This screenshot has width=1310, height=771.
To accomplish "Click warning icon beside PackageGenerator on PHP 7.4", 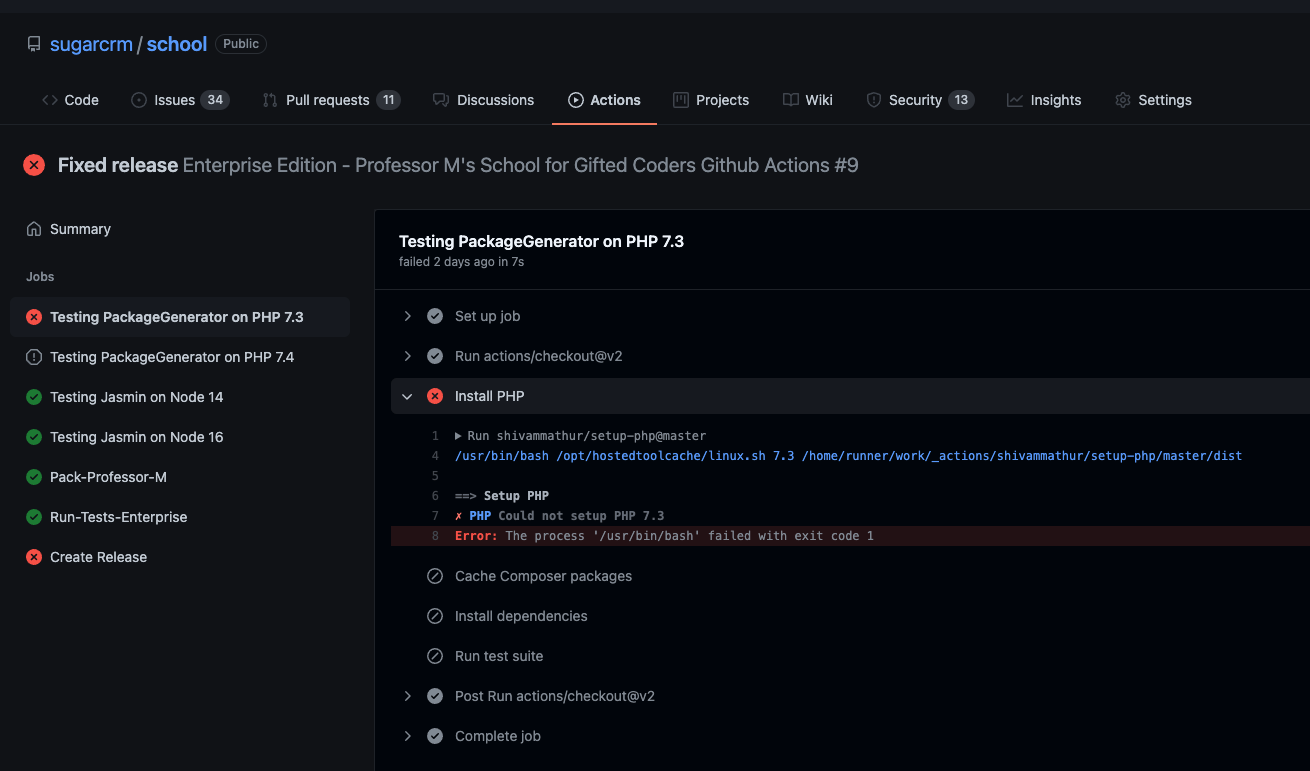I will (x=34, y=357).
